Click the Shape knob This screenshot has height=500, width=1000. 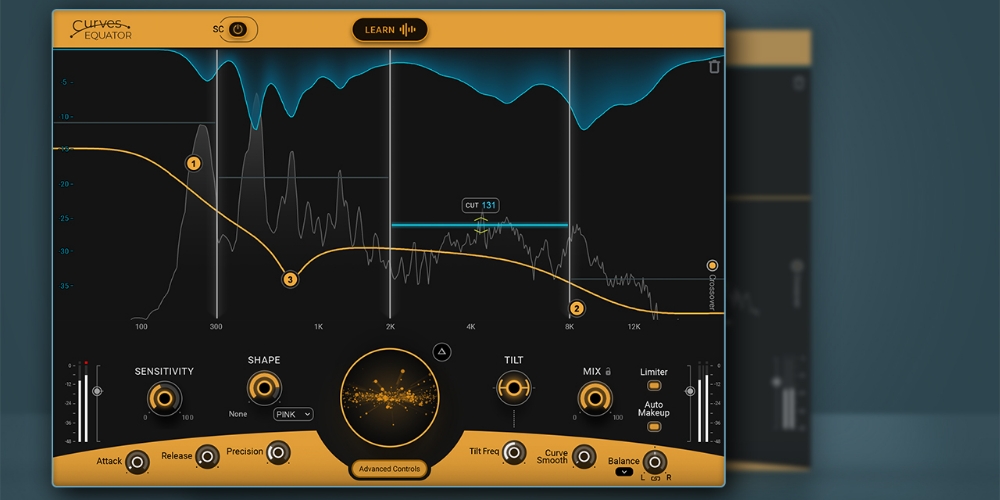tap(264, 386)
